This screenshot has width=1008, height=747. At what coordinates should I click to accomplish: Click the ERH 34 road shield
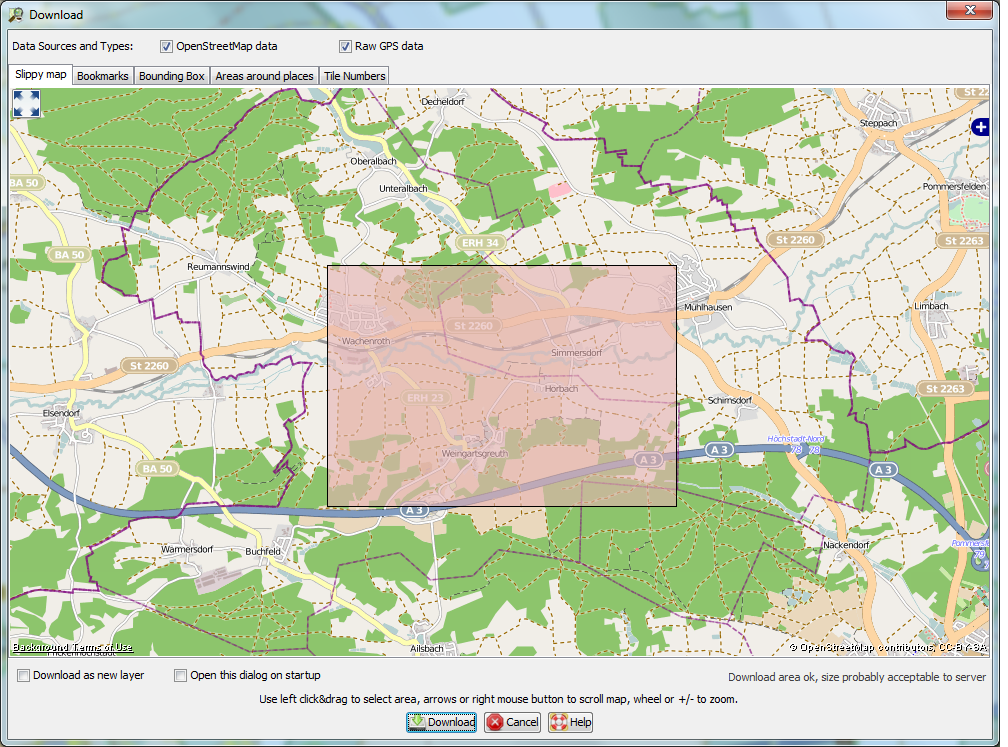click(x=479, y=243)
